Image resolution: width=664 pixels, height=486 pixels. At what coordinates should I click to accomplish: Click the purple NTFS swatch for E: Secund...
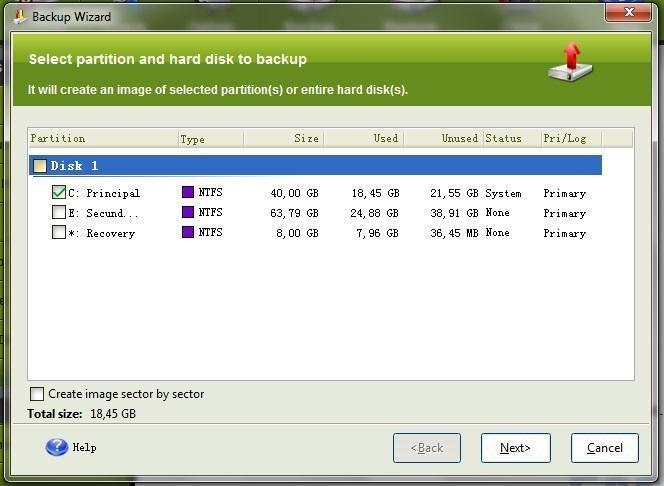pos(188,212)
